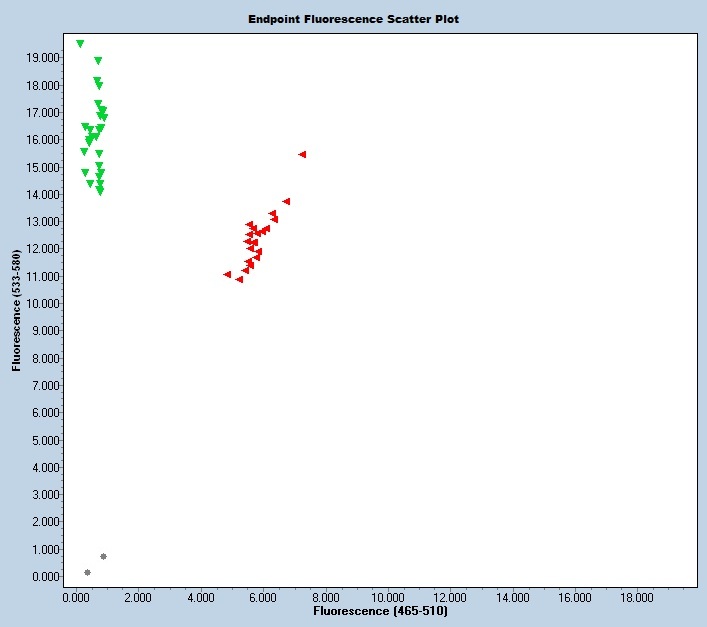Click the upper gray dot near 0.700
Image resolution: width=707 pixels, height=627 pixels.
click(x=103, y=556)
